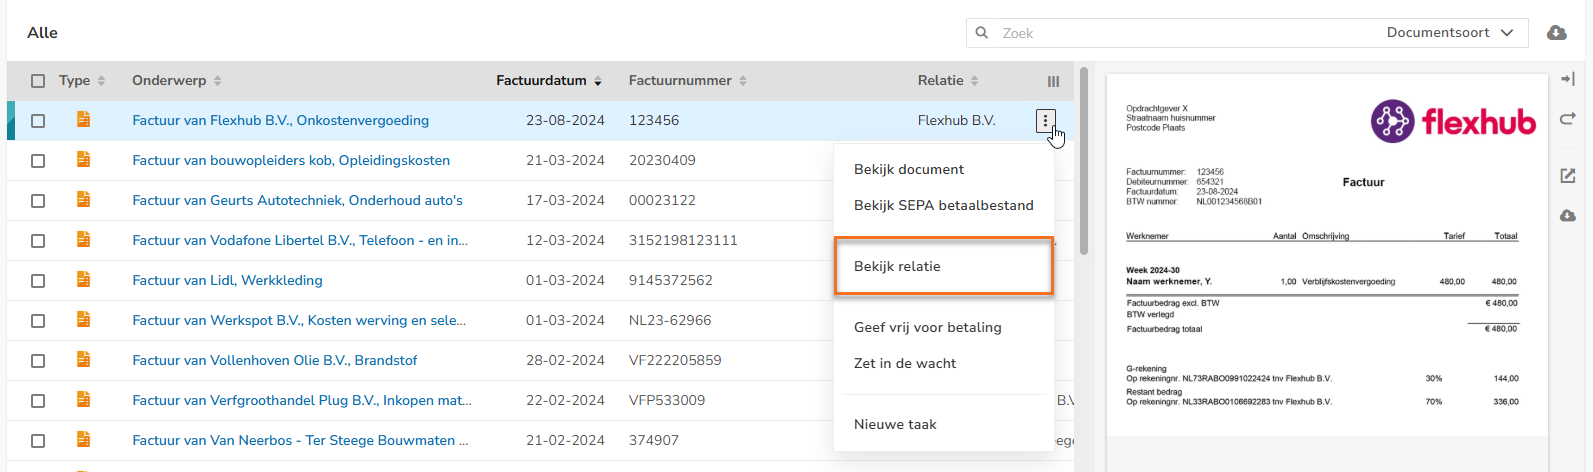Screen dimensions: 1593x472
Task: Collapse the preview panel with the arrow icon
Action: pyautogui.click(x=1567, y=79)
